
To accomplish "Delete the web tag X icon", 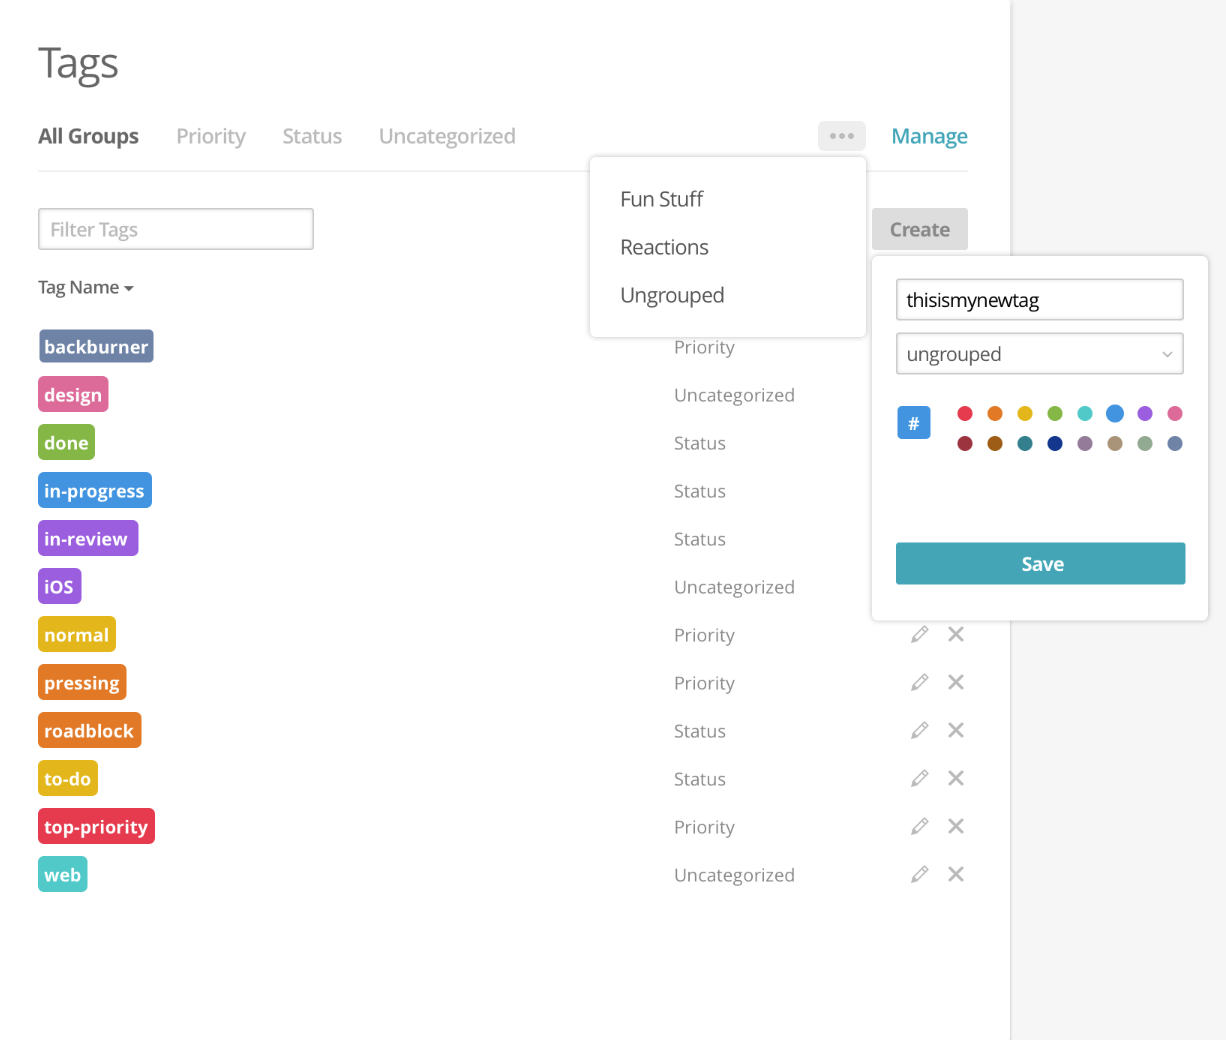I will tap(956, 874).
